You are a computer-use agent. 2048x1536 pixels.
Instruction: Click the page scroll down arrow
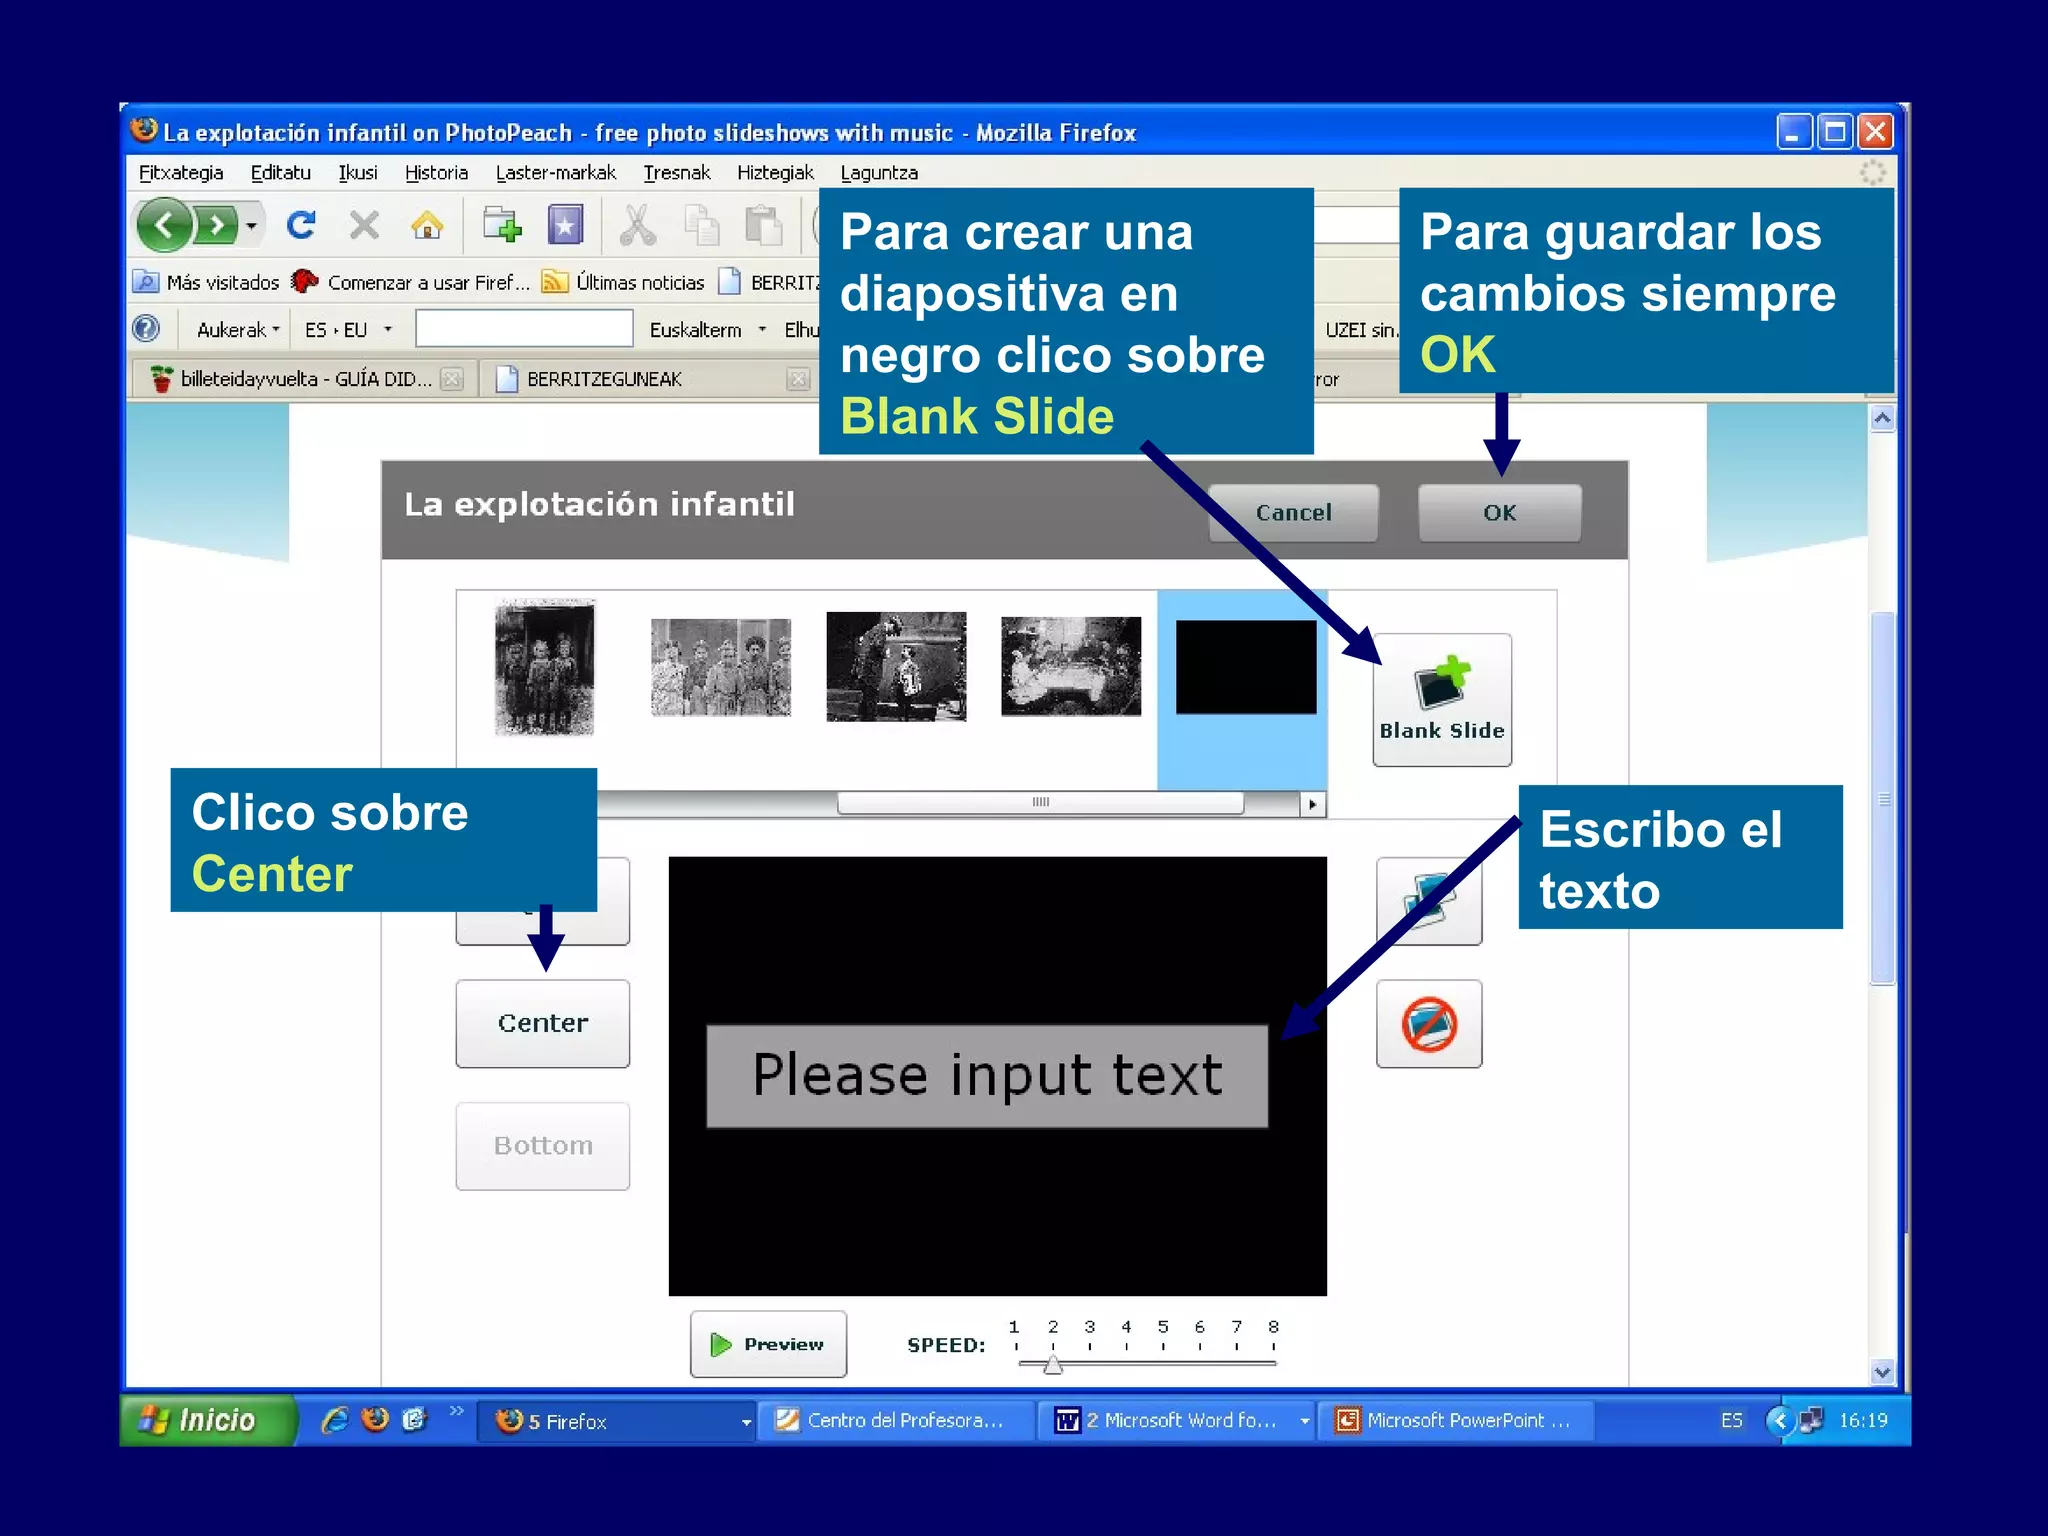tap(1882, 1373)
